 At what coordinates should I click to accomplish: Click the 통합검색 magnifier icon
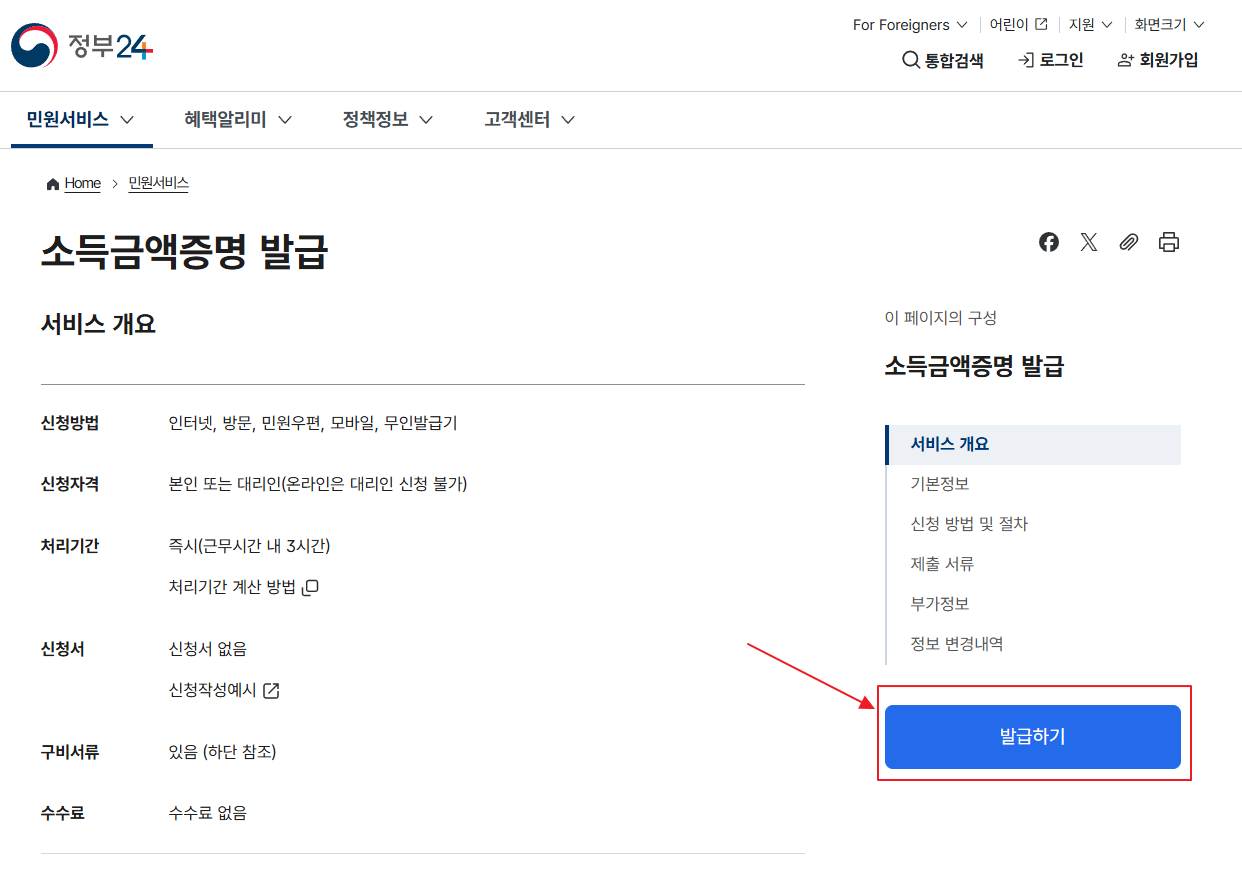[x=910, y=60]
